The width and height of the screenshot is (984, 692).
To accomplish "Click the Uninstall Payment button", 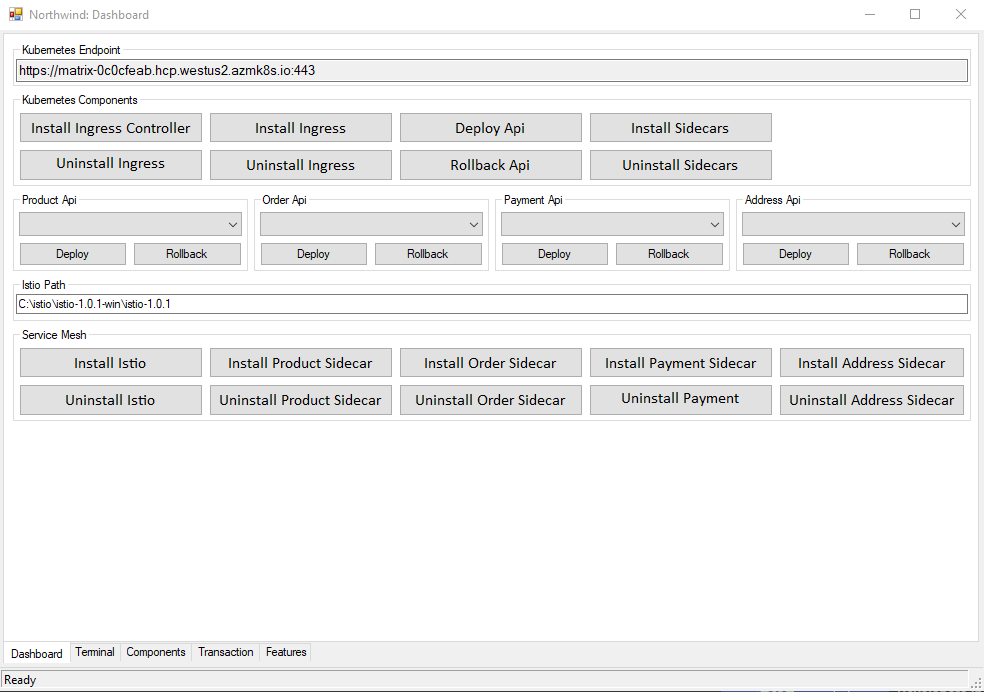I will (681, 400).
